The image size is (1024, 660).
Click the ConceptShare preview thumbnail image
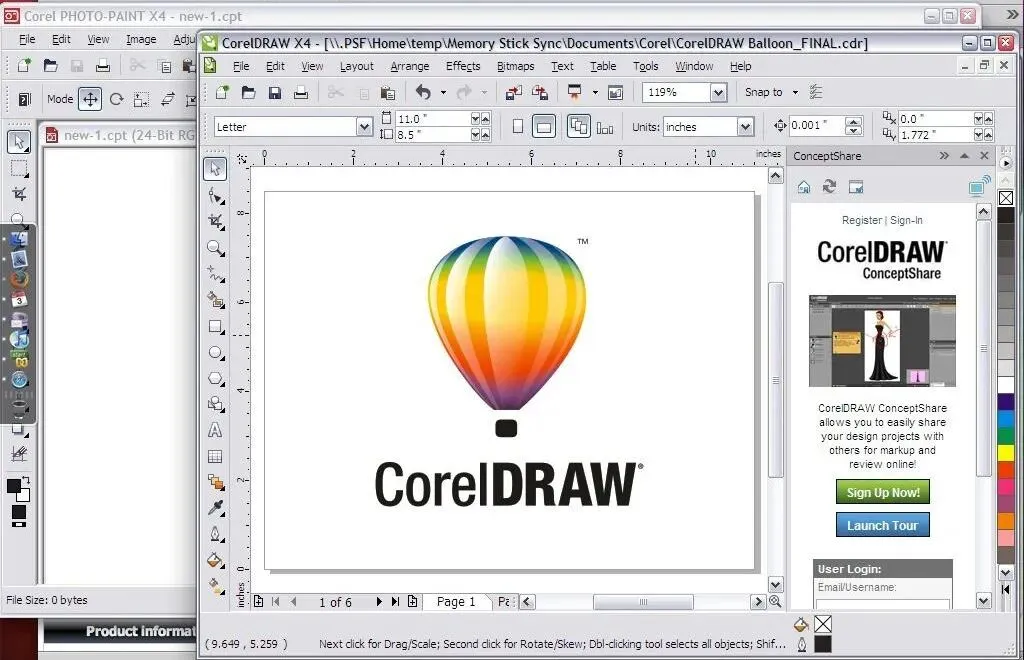pos(882,341)
